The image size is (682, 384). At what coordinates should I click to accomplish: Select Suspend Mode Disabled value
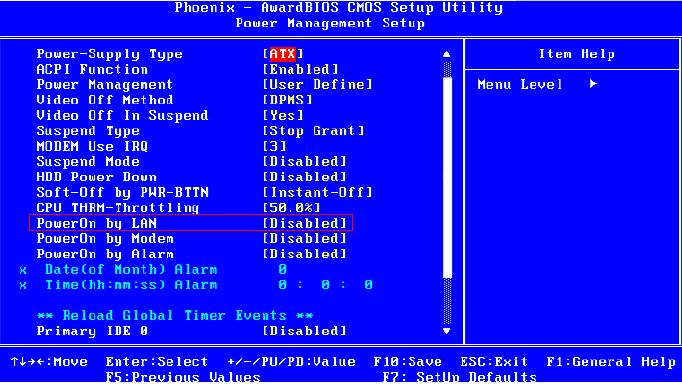point(305,162)
